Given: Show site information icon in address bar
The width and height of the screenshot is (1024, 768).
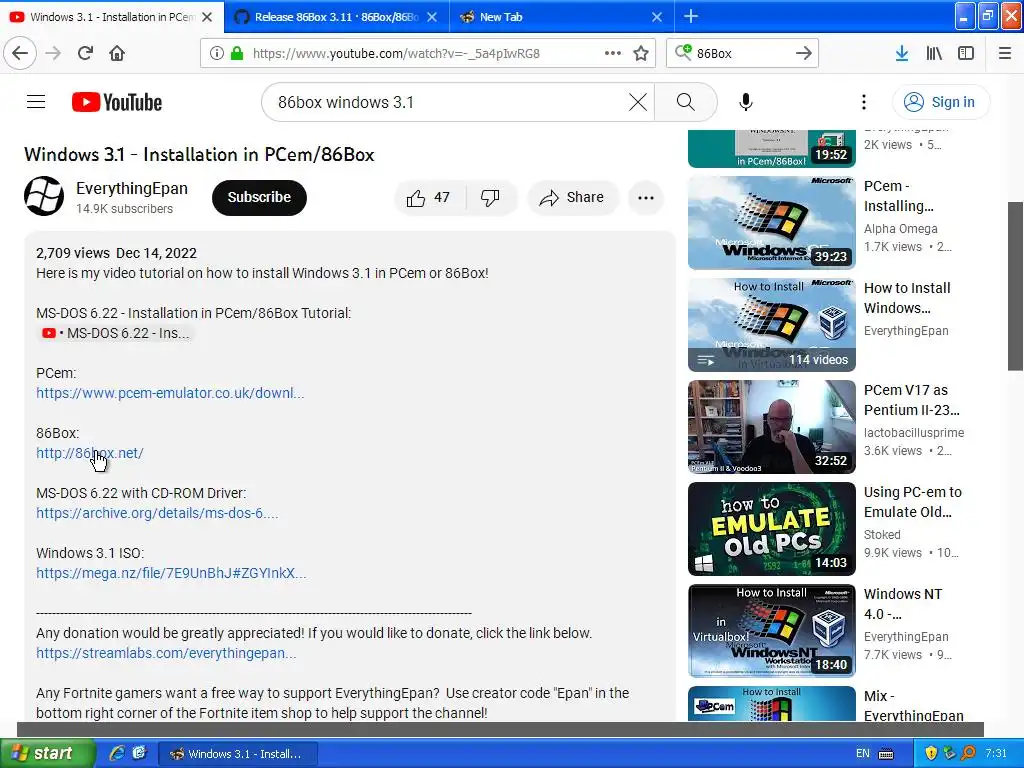Looking at the screenshot, I should (x=217, y=54).
